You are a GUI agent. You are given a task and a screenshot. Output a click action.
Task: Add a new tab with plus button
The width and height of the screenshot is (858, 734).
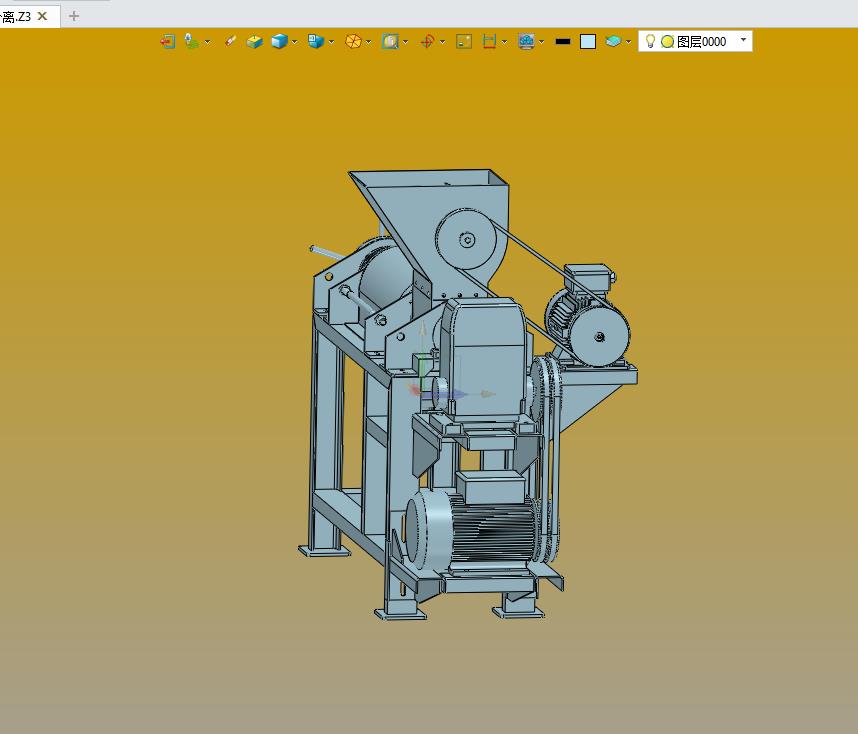click(74, 16)
